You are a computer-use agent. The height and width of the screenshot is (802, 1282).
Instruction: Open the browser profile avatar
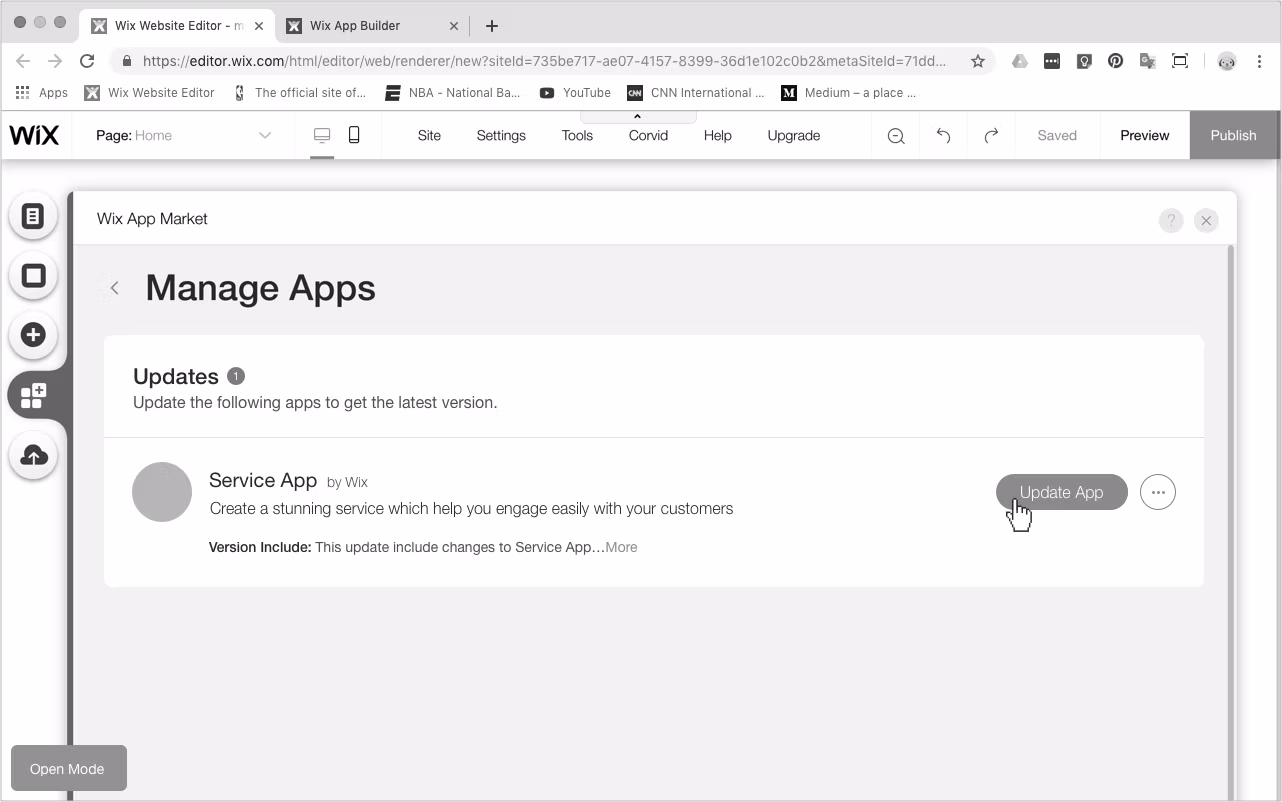(1227, 61)
